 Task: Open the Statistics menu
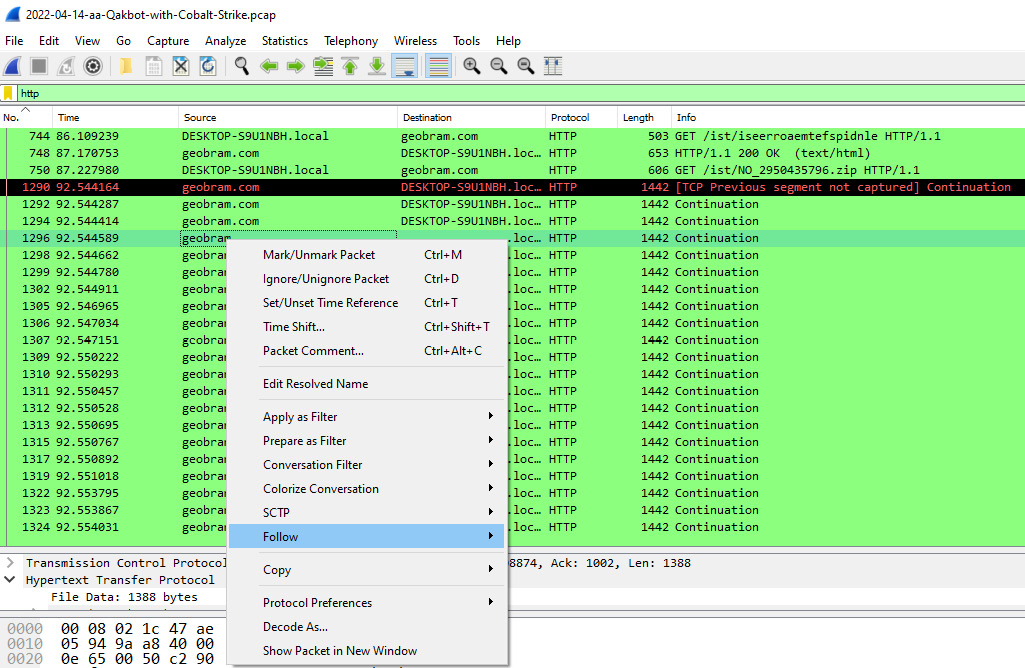[x=285, y=41]
